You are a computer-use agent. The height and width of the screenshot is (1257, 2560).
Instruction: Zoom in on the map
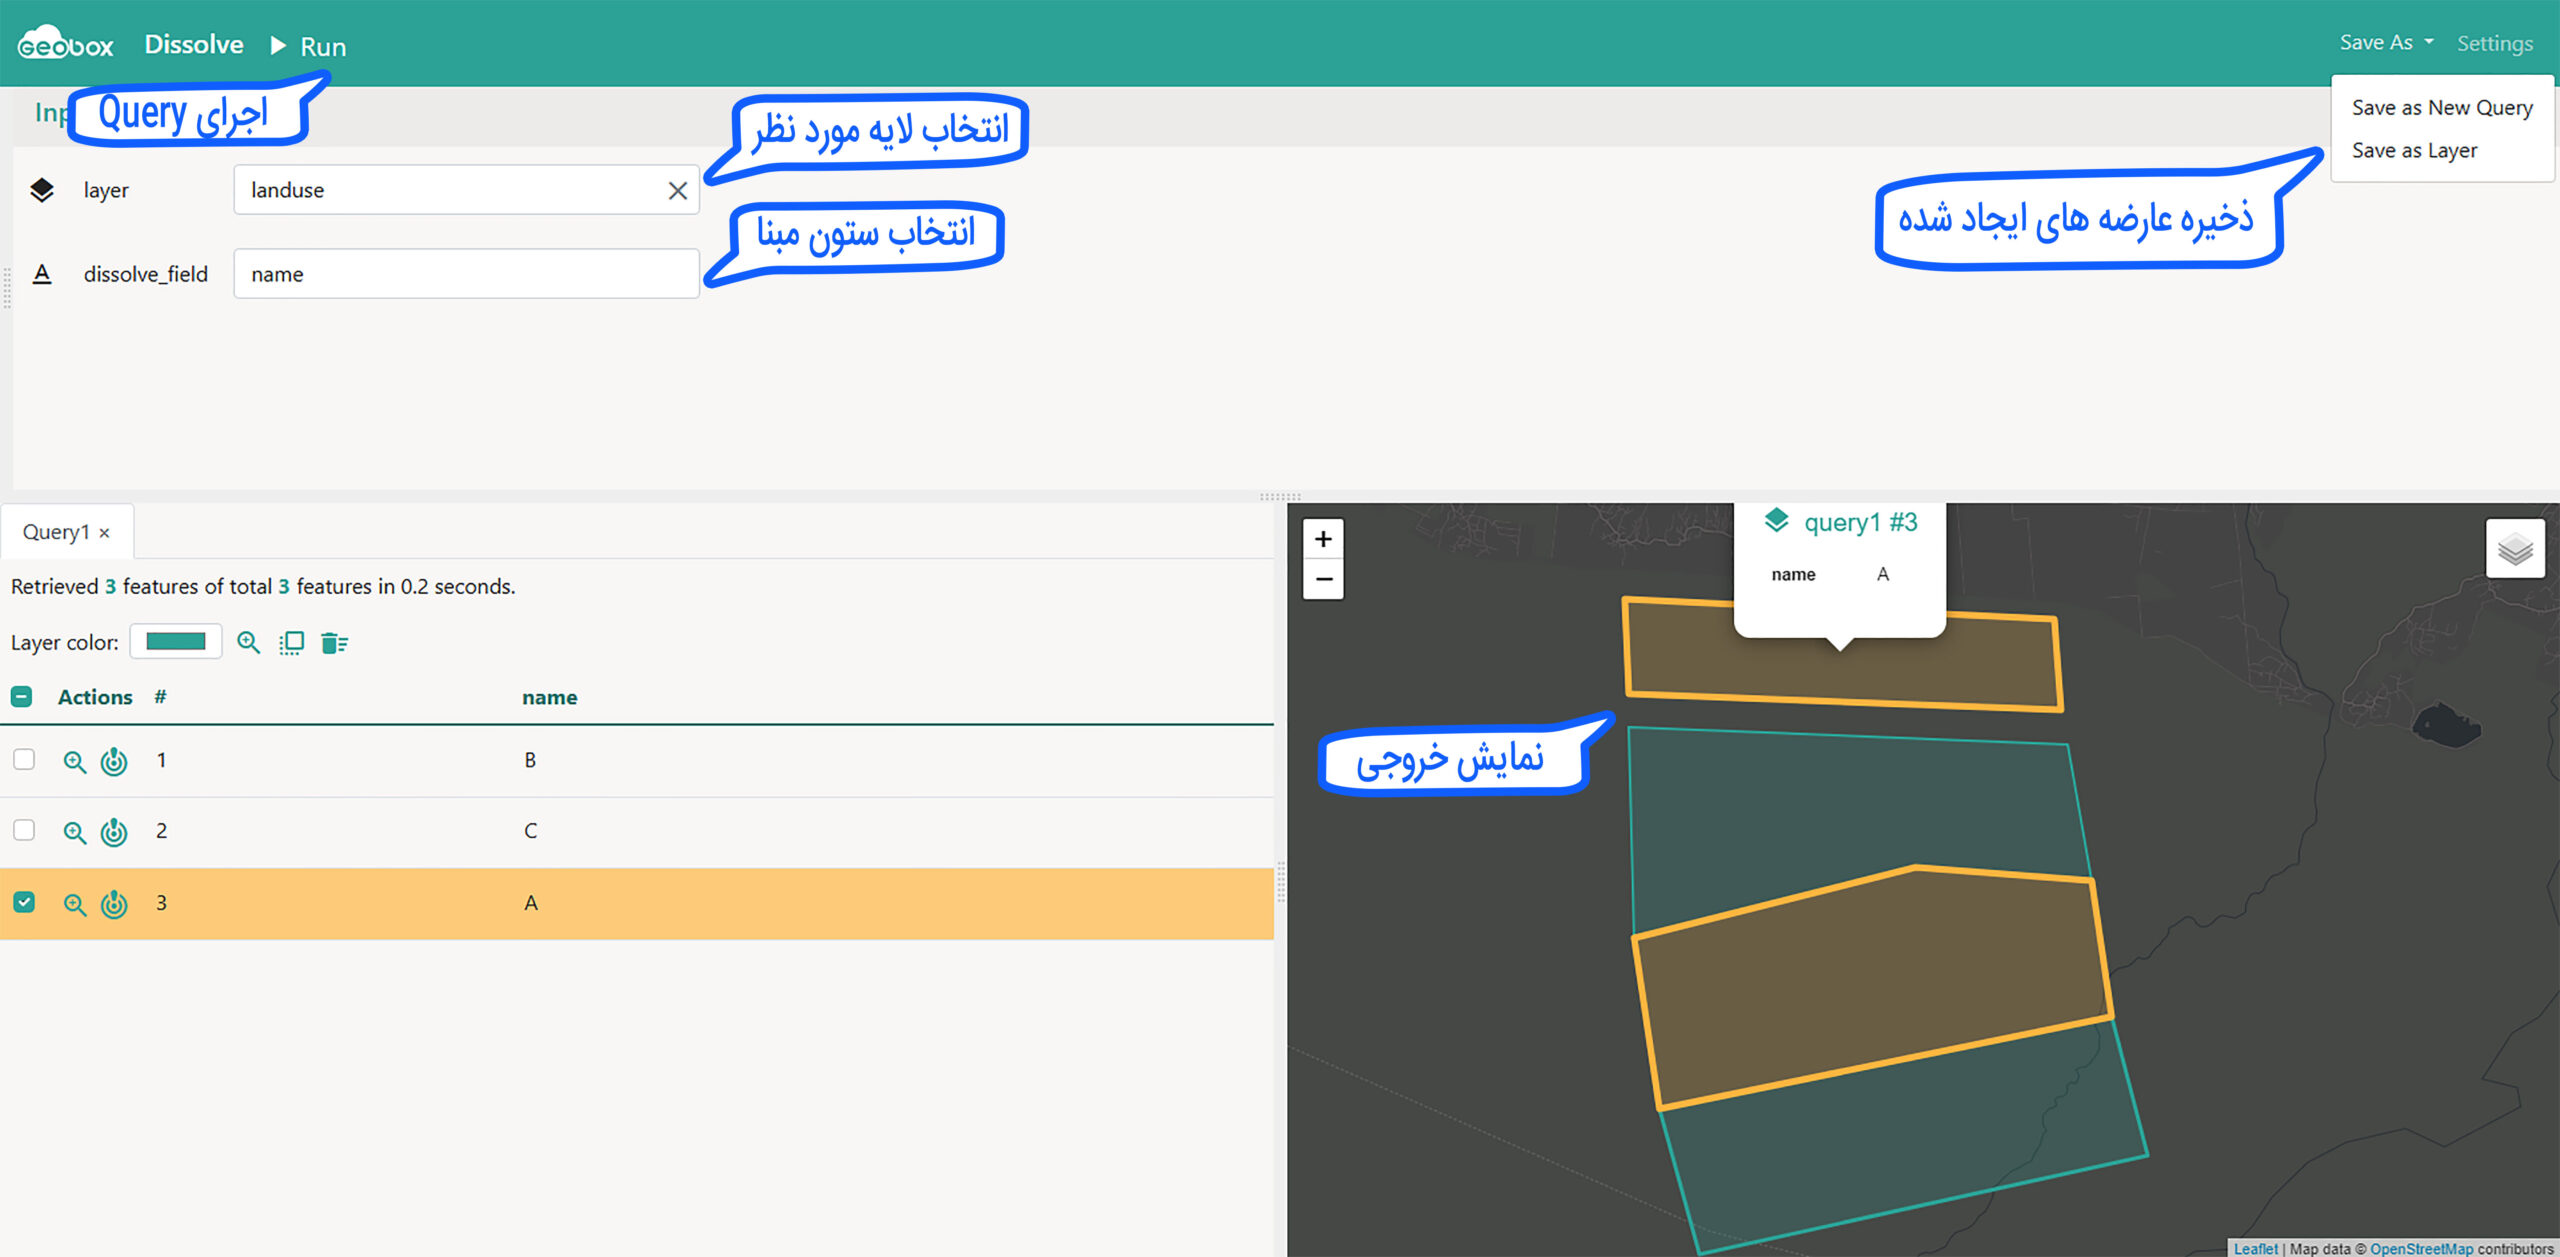pyautogui.click(x=1323, y=540)
